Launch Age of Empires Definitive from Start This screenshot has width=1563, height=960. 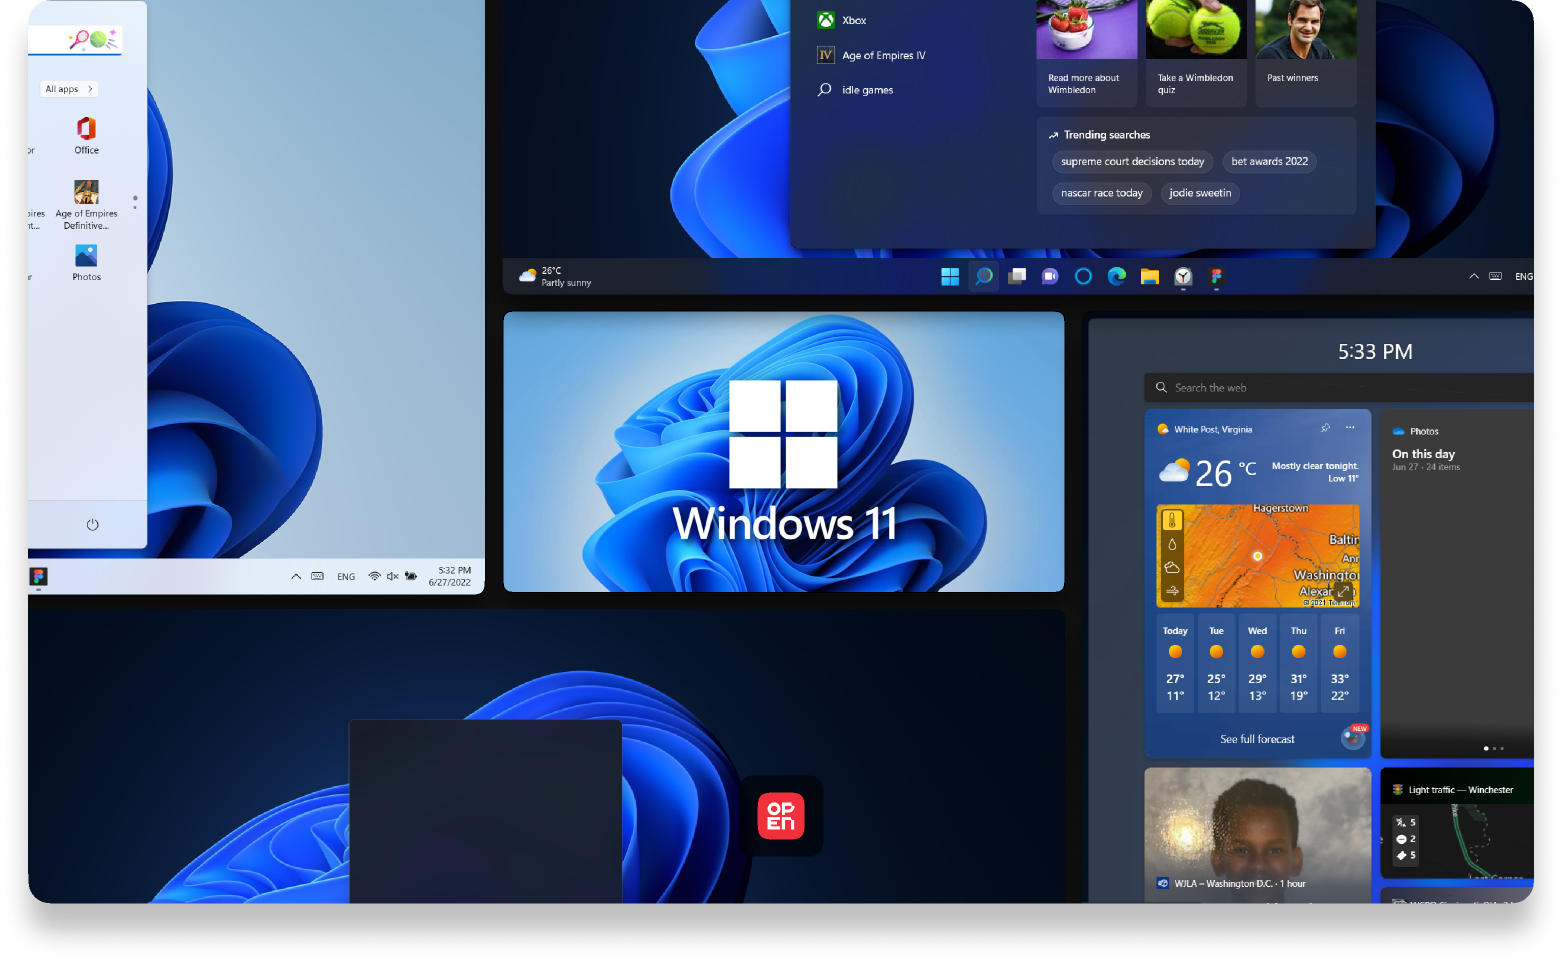click(87, 205)
